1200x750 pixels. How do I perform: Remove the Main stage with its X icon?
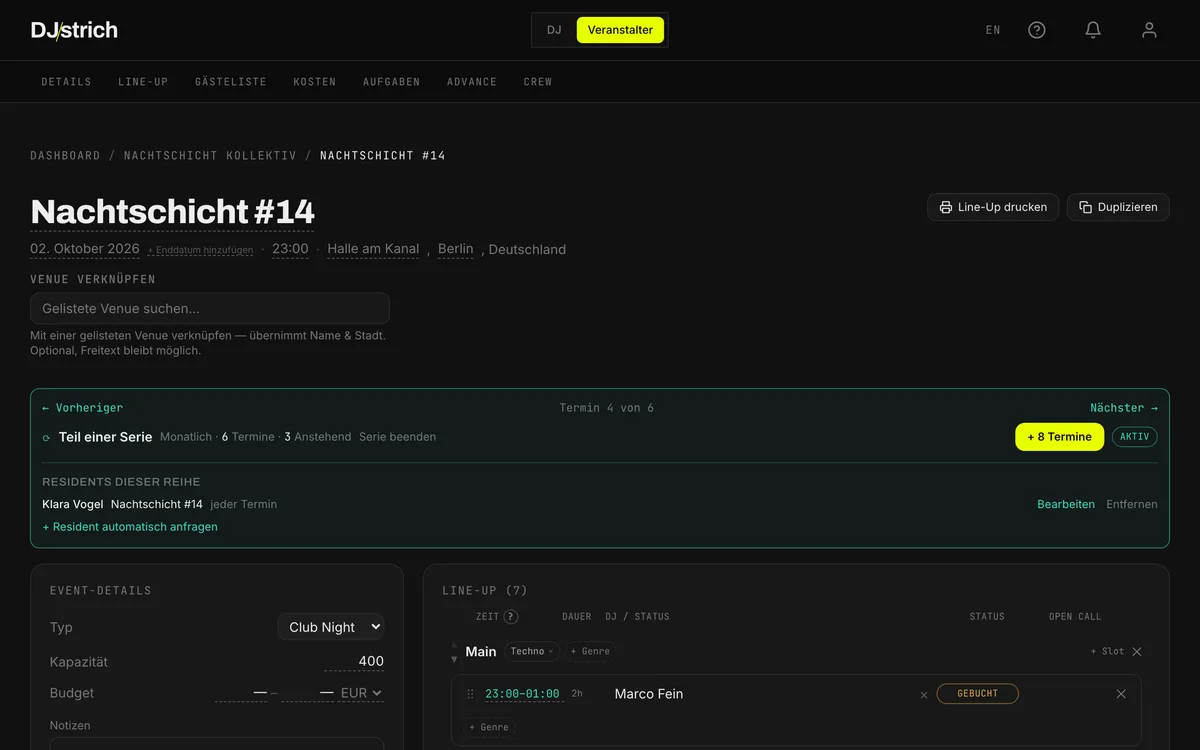pos(1137,651)
